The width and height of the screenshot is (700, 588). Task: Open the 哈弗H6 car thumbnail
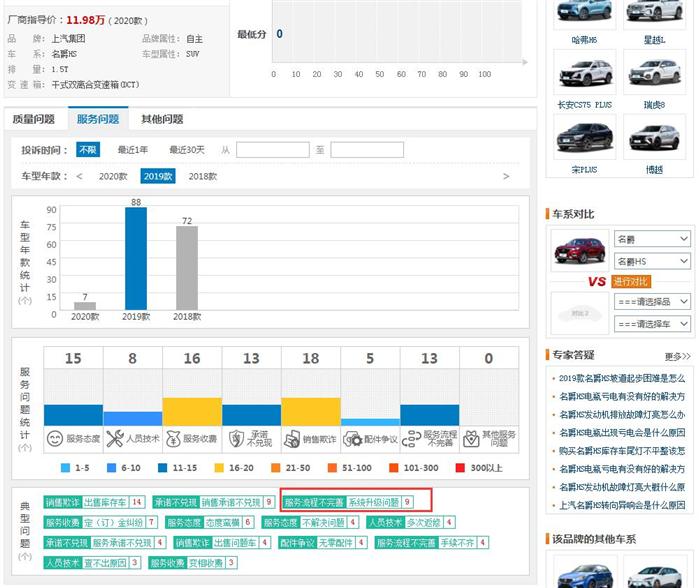pos(584,13)
